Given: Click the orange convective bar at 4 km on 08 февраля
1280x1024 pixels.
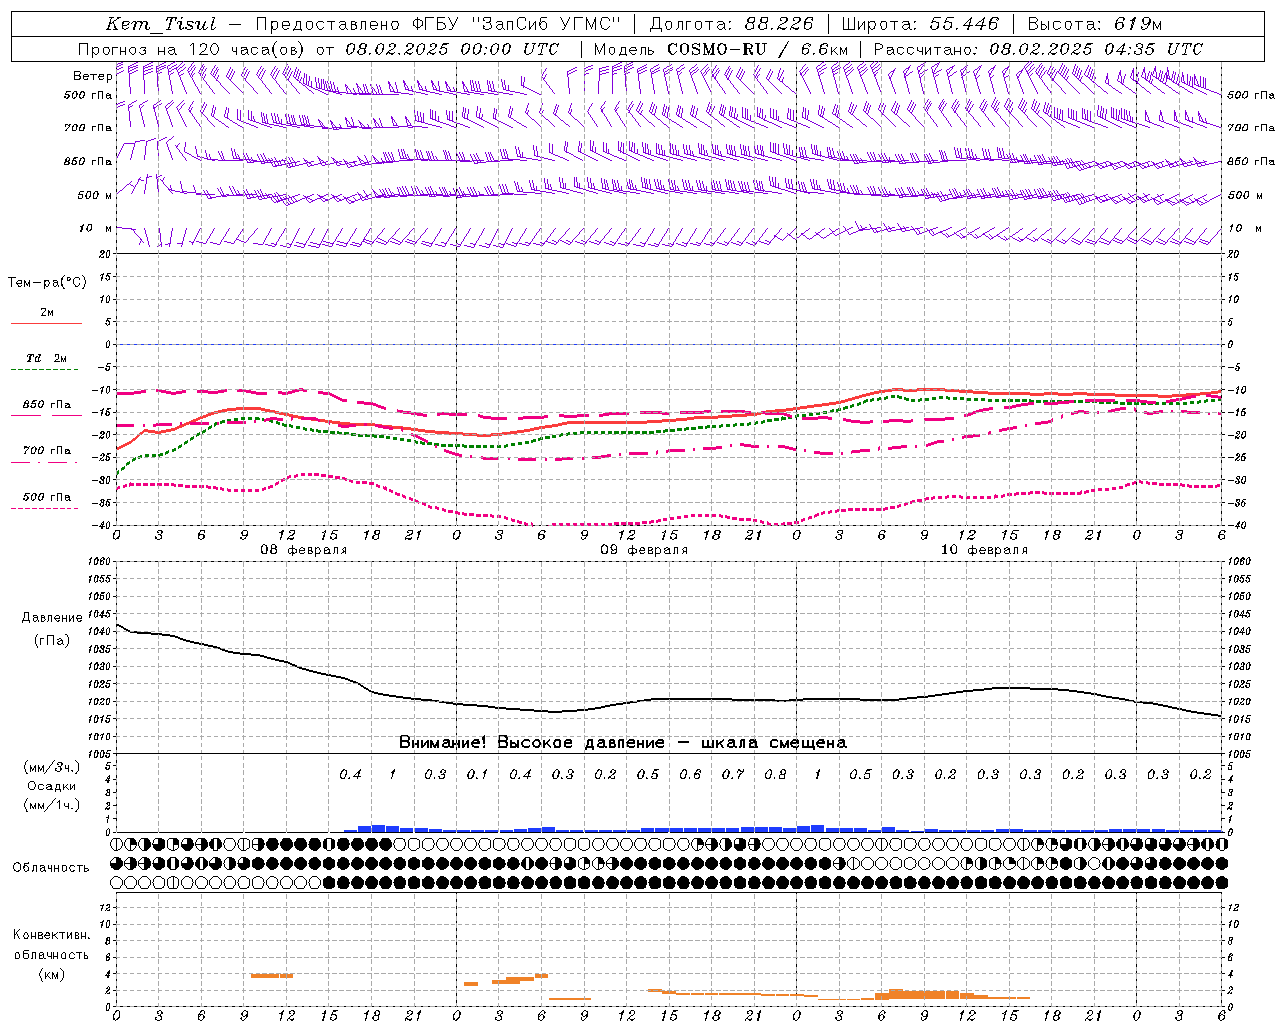Looking at the screenshot, I should click(272, 975).
